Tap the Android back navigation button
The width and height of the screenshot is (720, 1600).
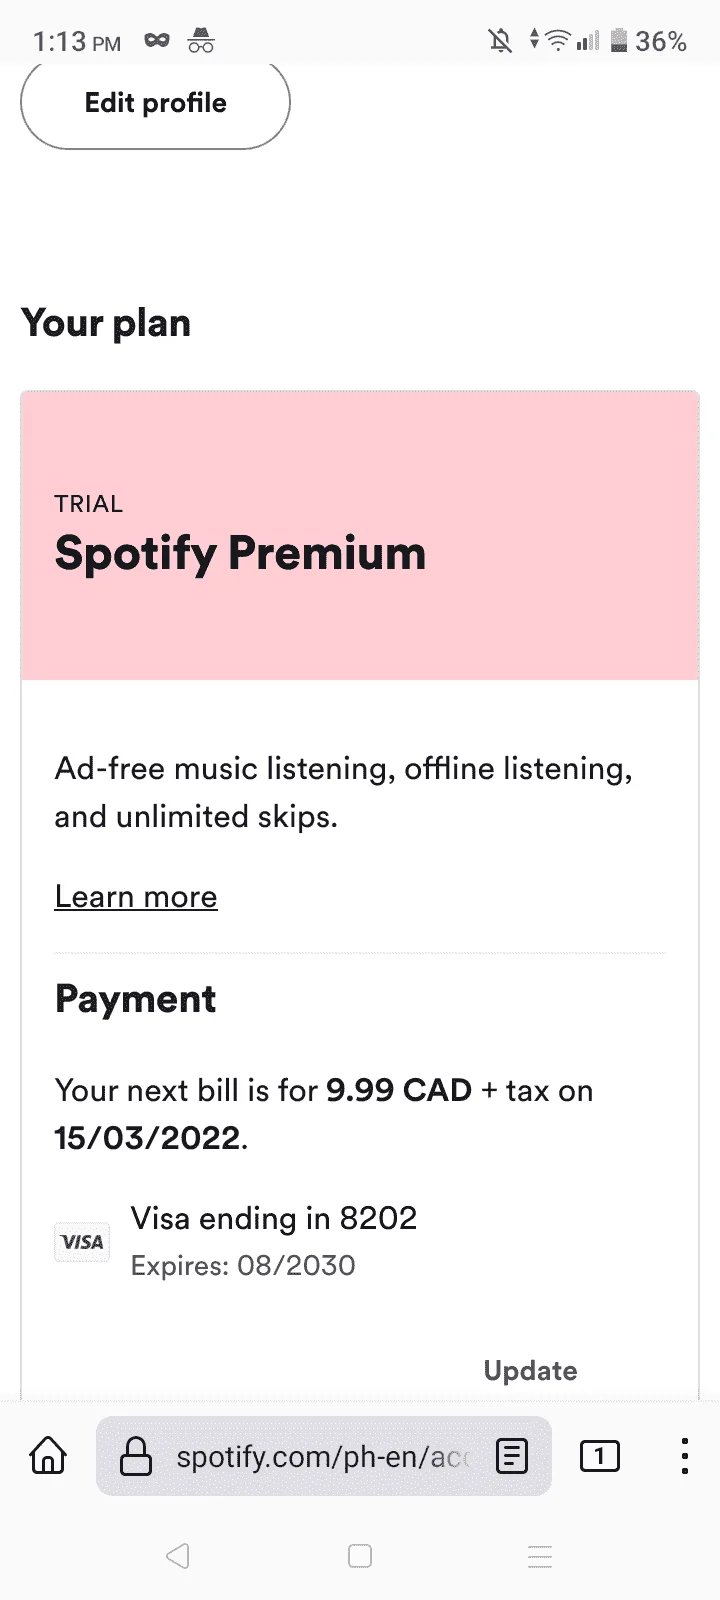(x=178, y=1556)
